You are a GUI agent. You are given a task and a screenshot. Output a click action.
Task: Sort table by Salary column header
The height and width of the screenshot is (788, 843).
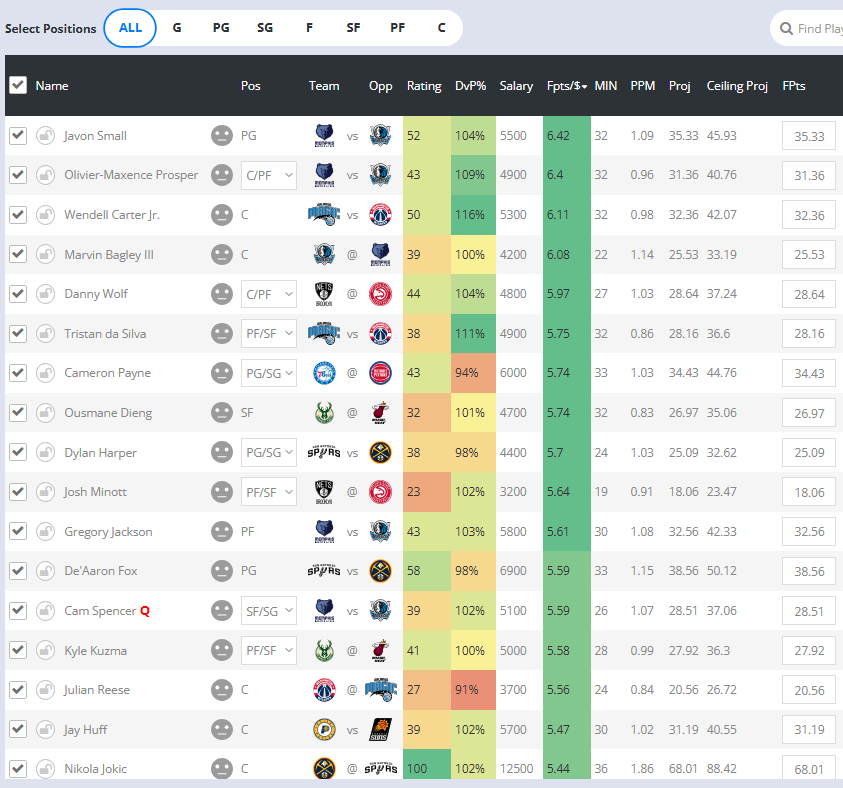pos(516,86)
